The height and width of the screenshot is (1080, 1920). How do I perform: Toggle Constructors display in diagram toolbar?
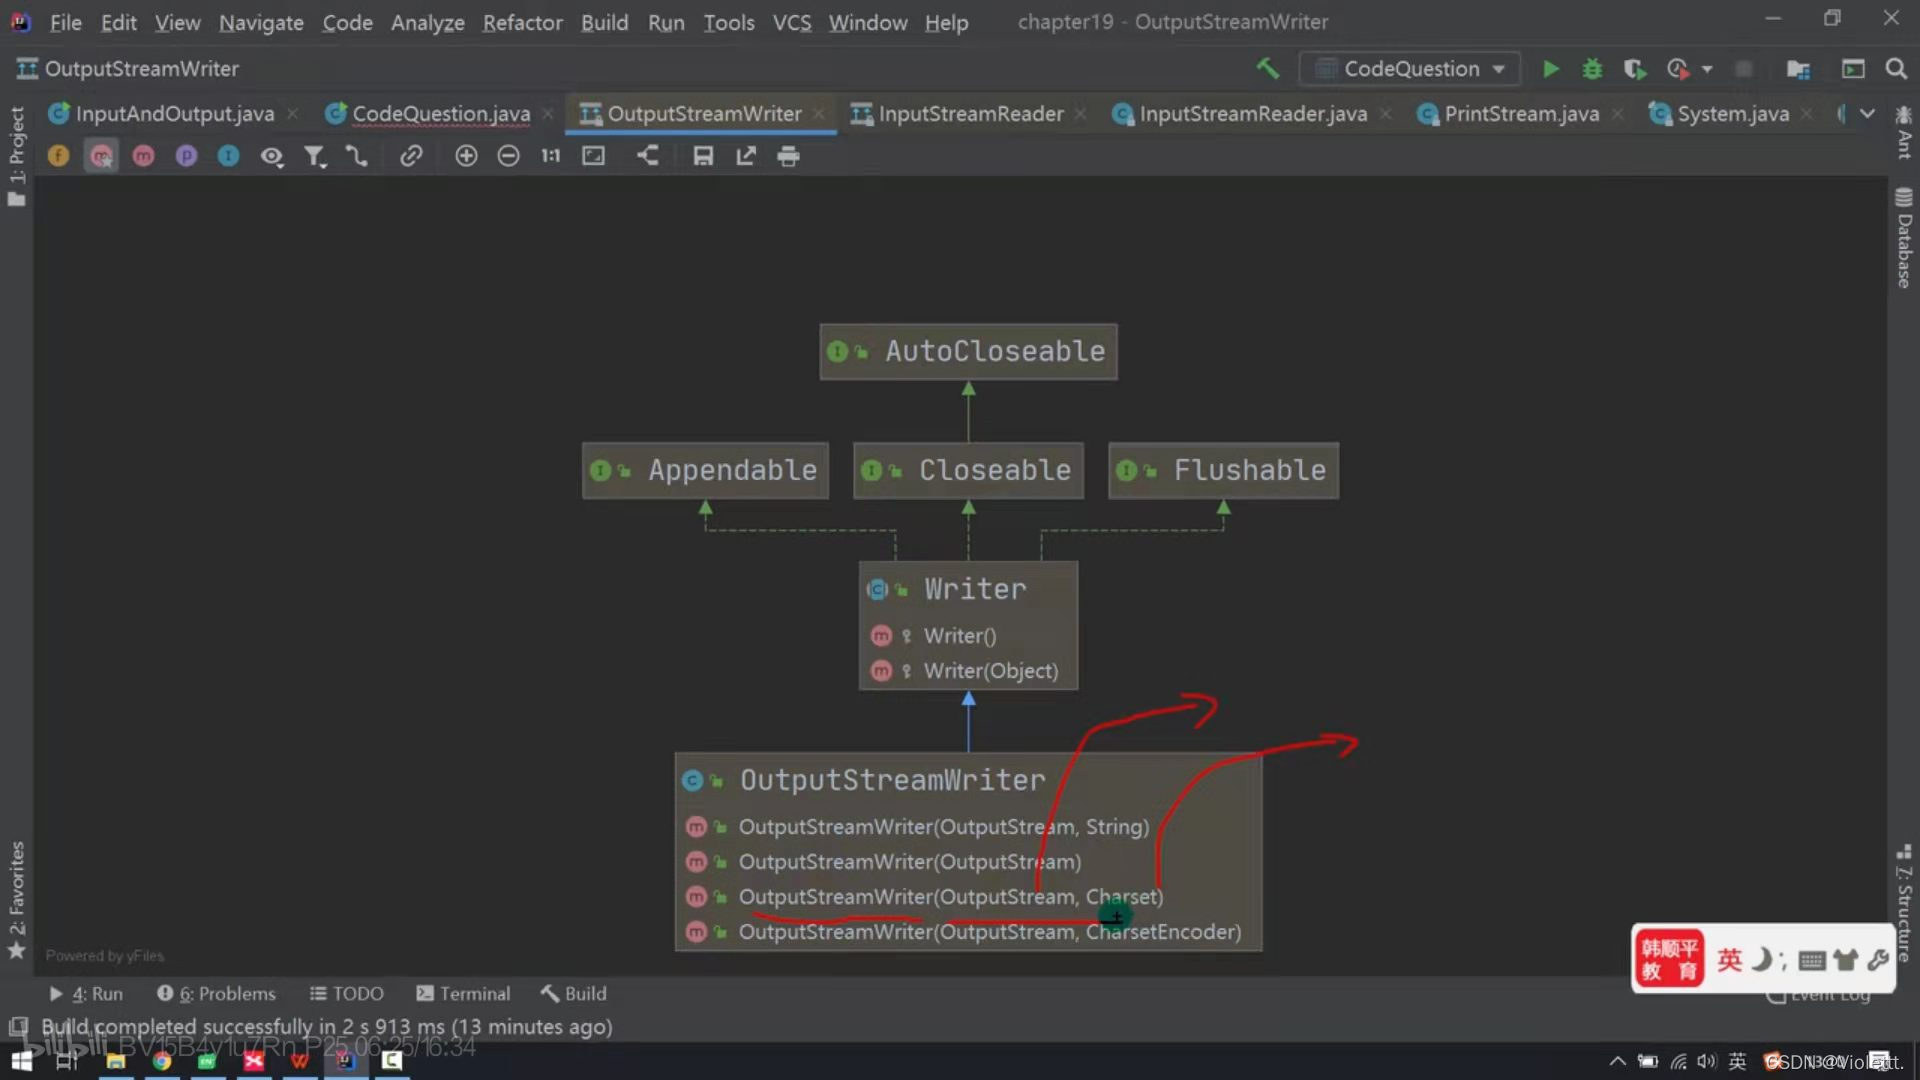pyautogui.click(x=101, y=156)
